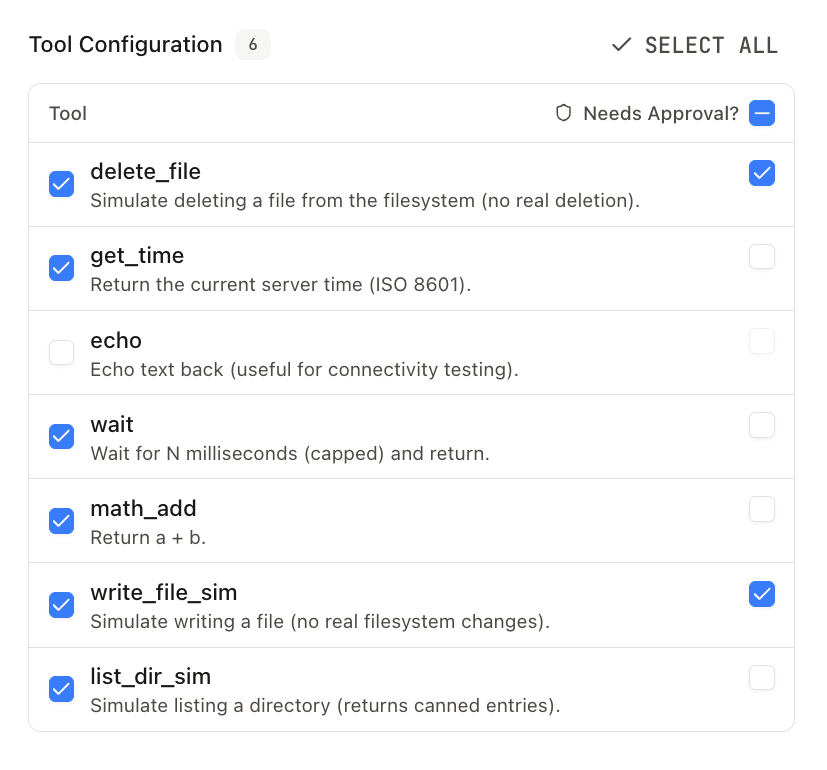
Task: Remove approval requirement for write_file_sim
Action: [762, 594]
